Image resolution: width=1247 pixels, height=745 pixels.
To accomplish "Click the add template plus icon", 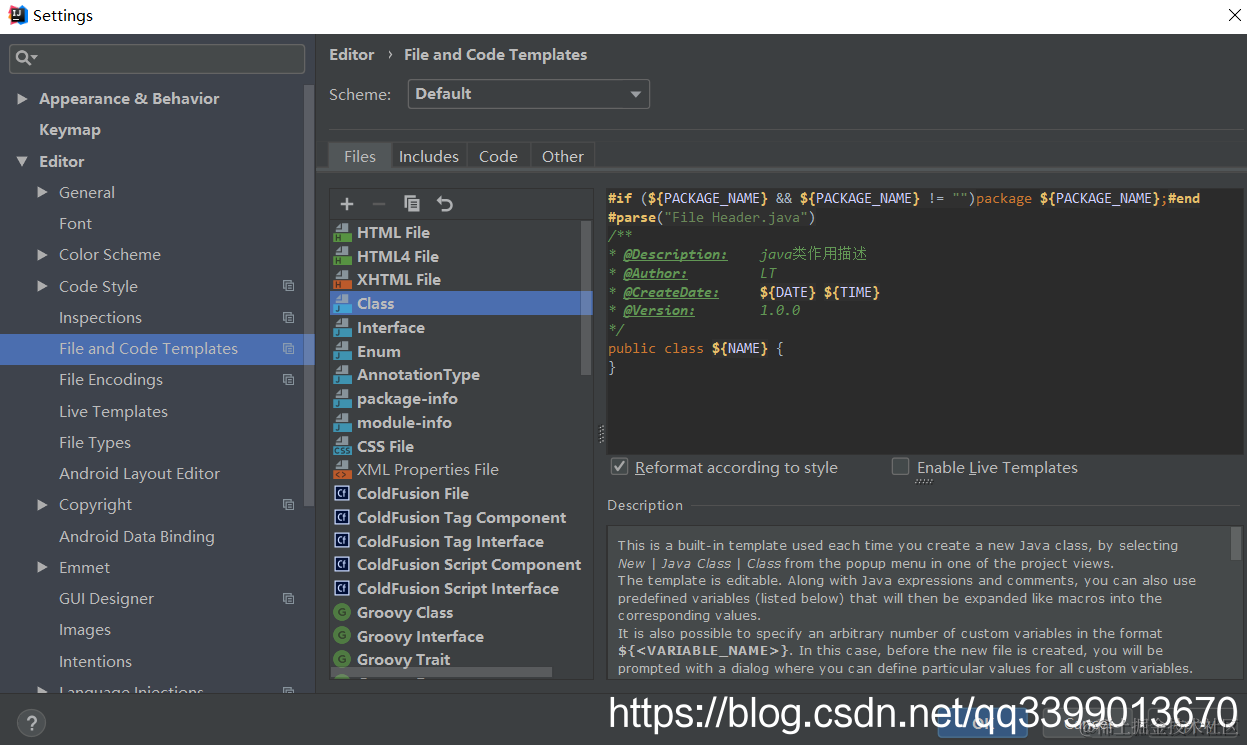I will 347,204.
